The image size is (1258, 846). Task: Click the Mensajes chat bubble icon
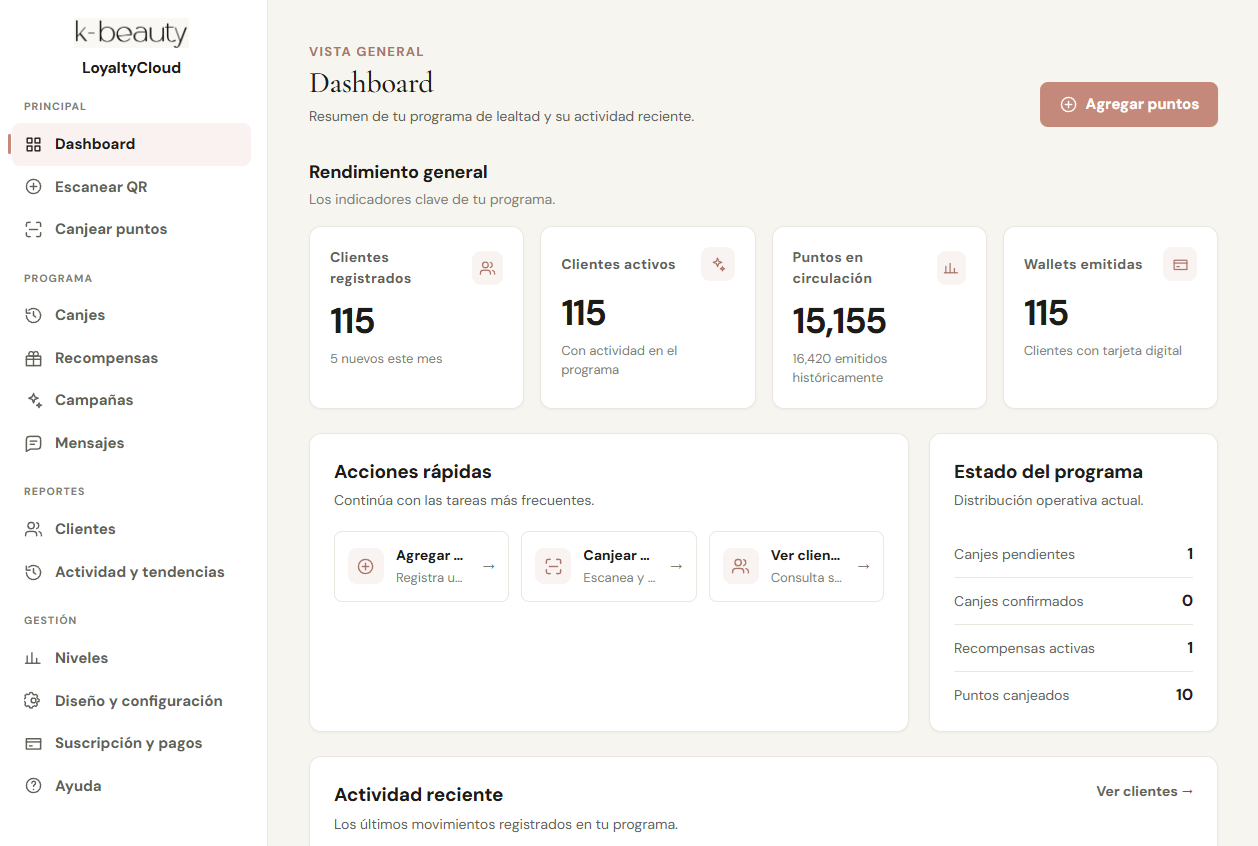(33, 443)
